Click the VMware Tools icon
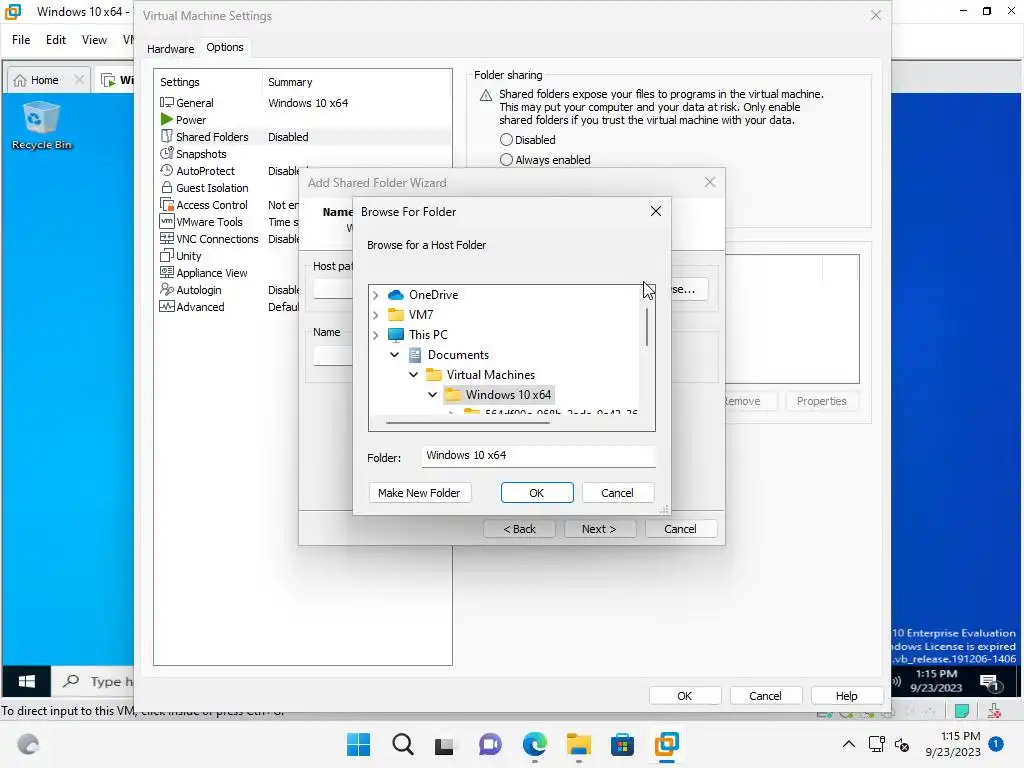 coord(167,221)
